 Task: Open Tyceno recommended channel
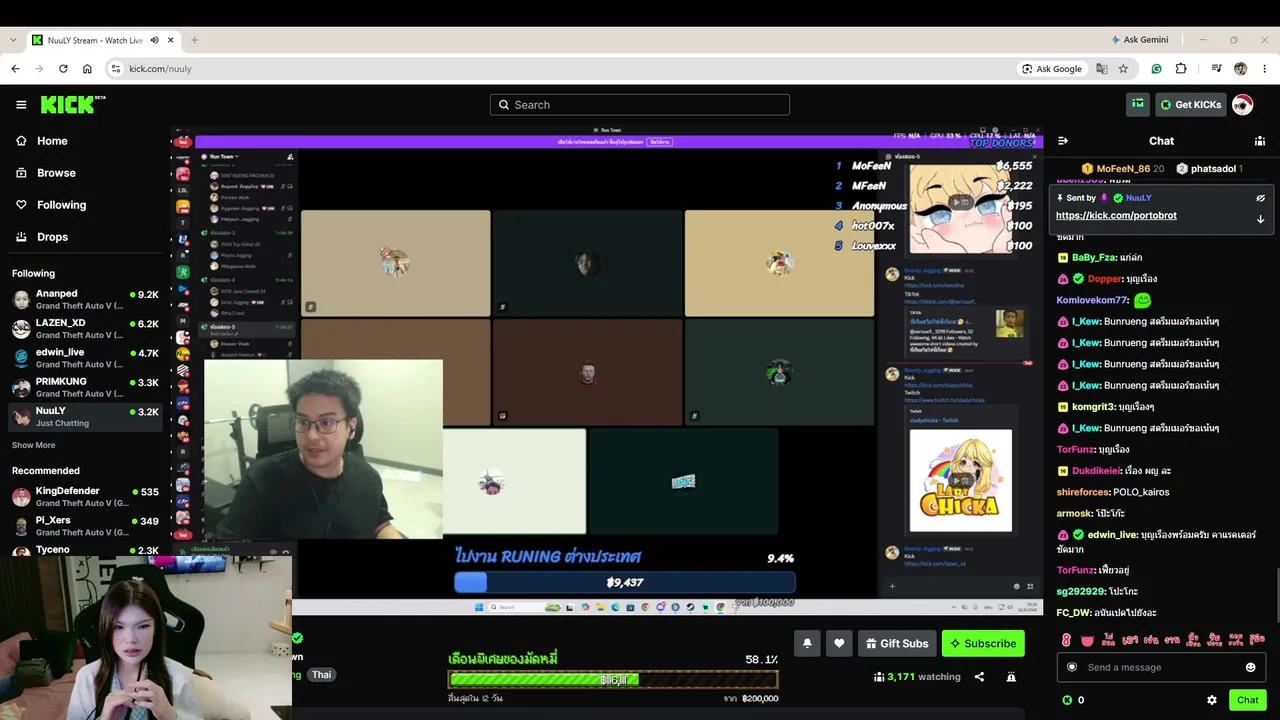pos(85,550)
